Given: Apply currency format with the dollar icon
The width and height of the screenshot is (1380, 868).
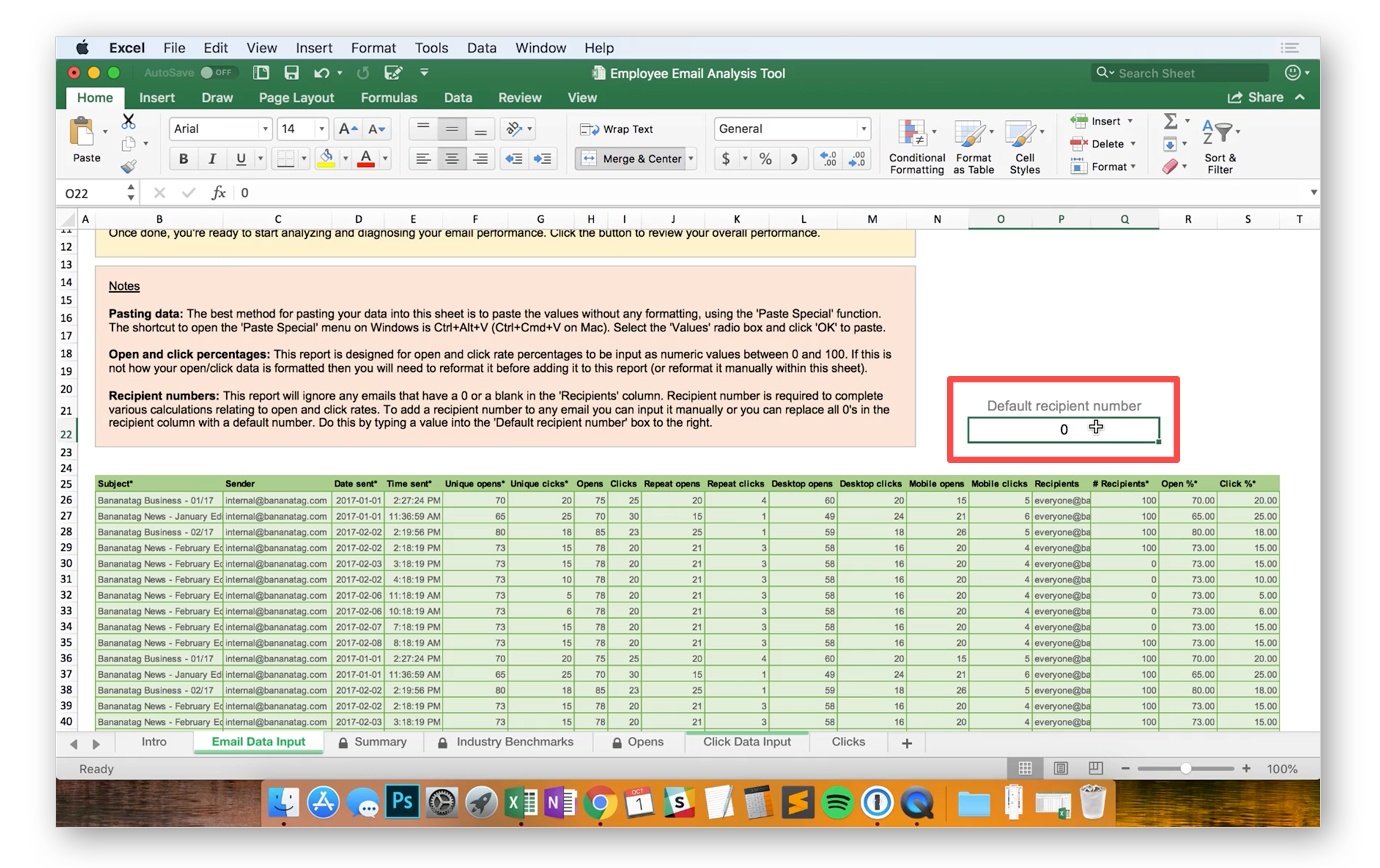Looking at the screenshot, I should coord(726,159).
